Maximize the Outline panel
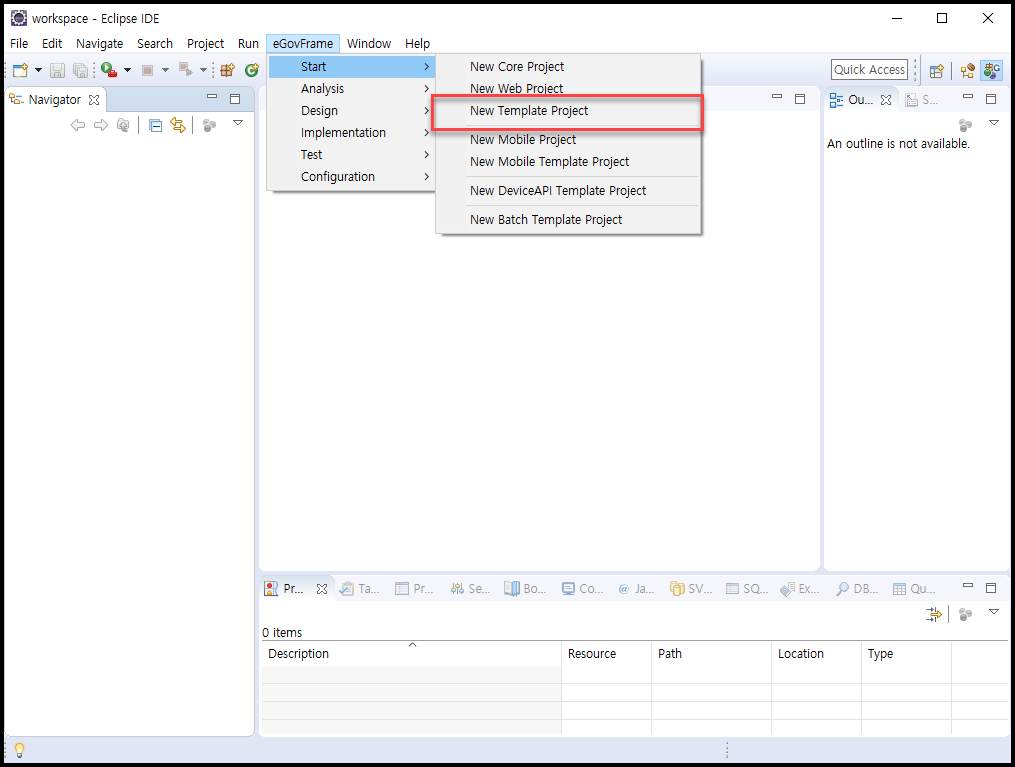This screenshot has width=1015, height=767. [x=991, y=99]
